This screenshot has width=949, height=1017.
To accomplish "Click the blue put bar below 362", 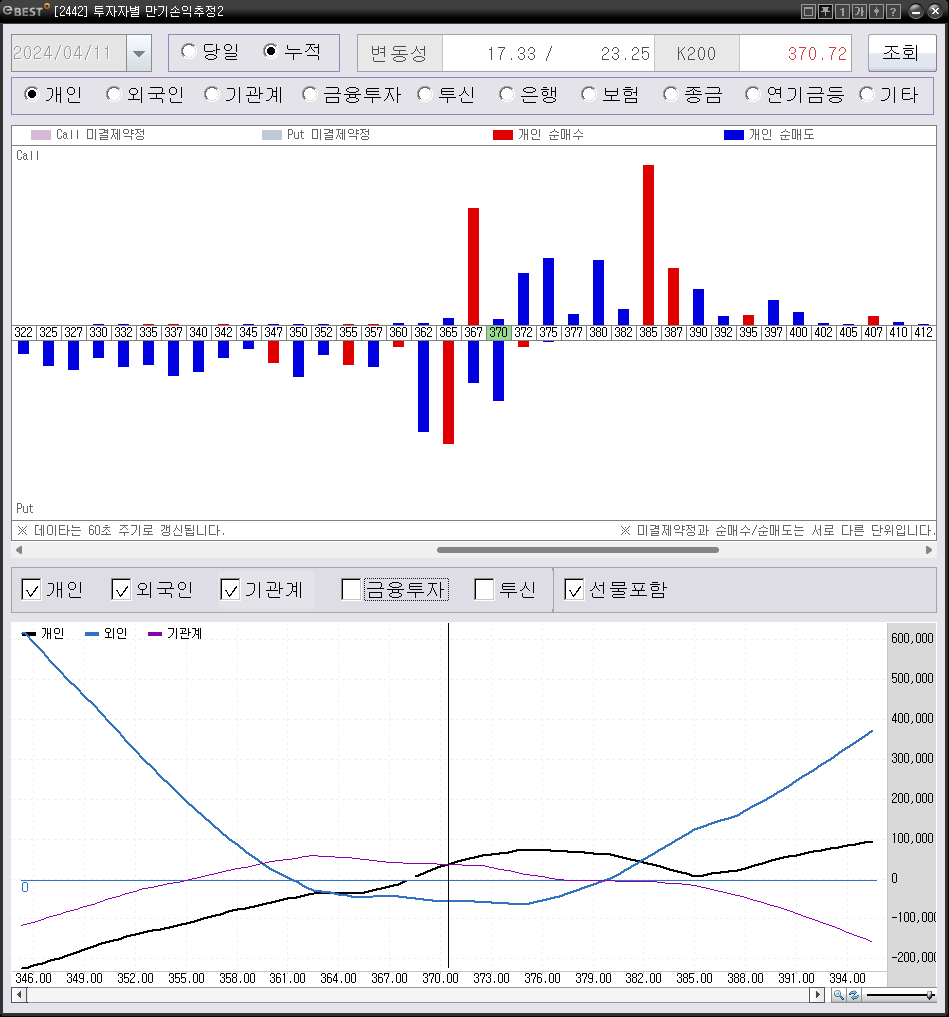I will (x=424, y=386).
